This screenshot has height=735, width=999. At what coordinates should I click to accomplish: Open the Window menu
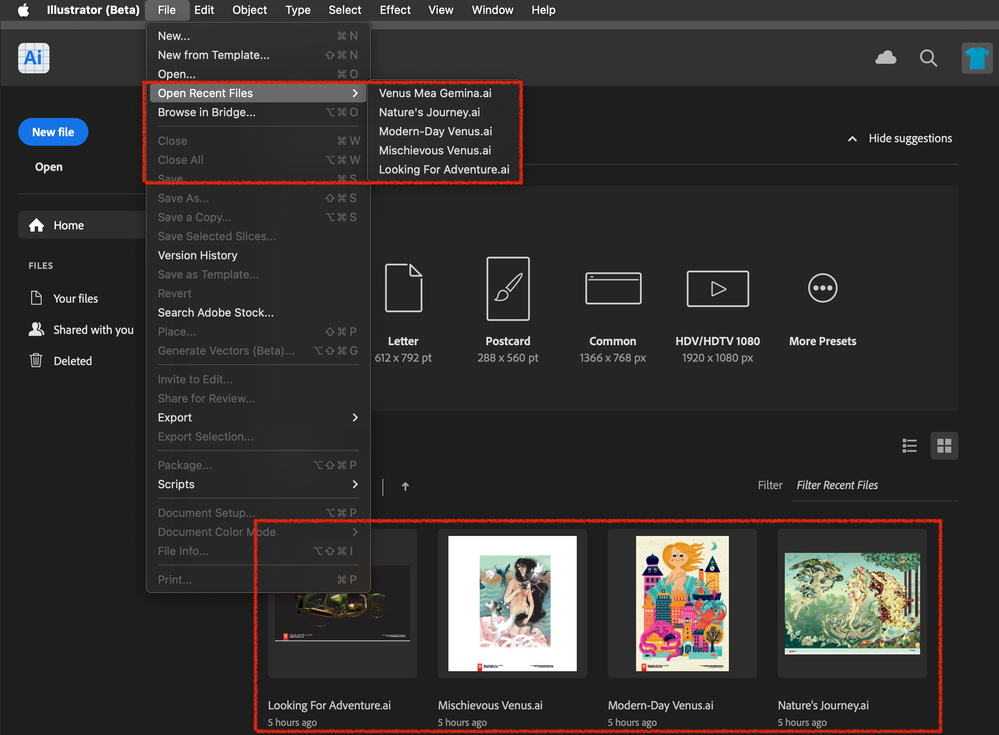(x=492, y=10)
